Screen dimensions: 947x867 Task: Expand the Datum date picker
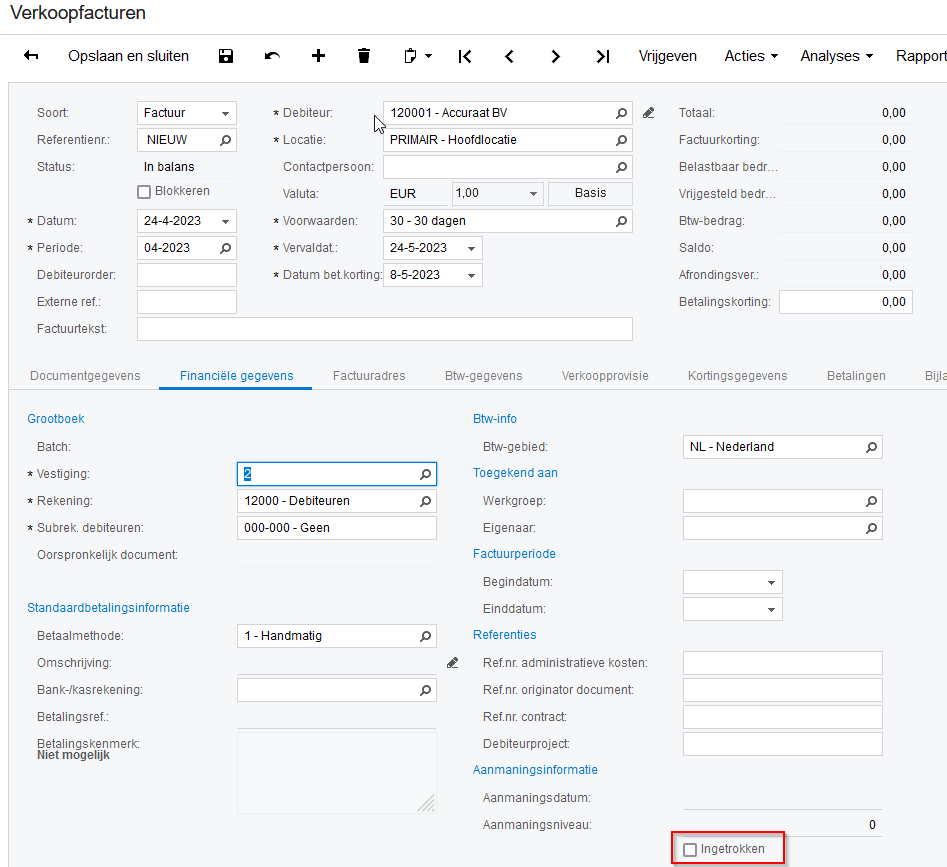pyautogui.click(x=227, y=221)
